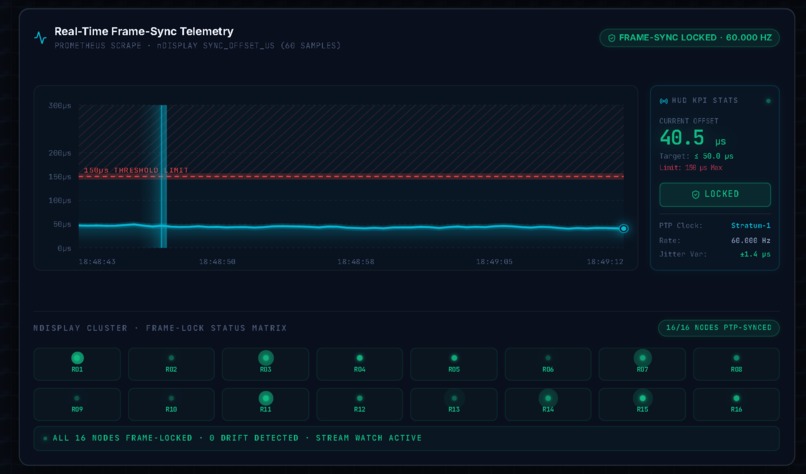The width and height of the screenshot is (806, 474).
Task: Click the Stratum-1 PTP Clock value
Action: click(x=750, y=225)
